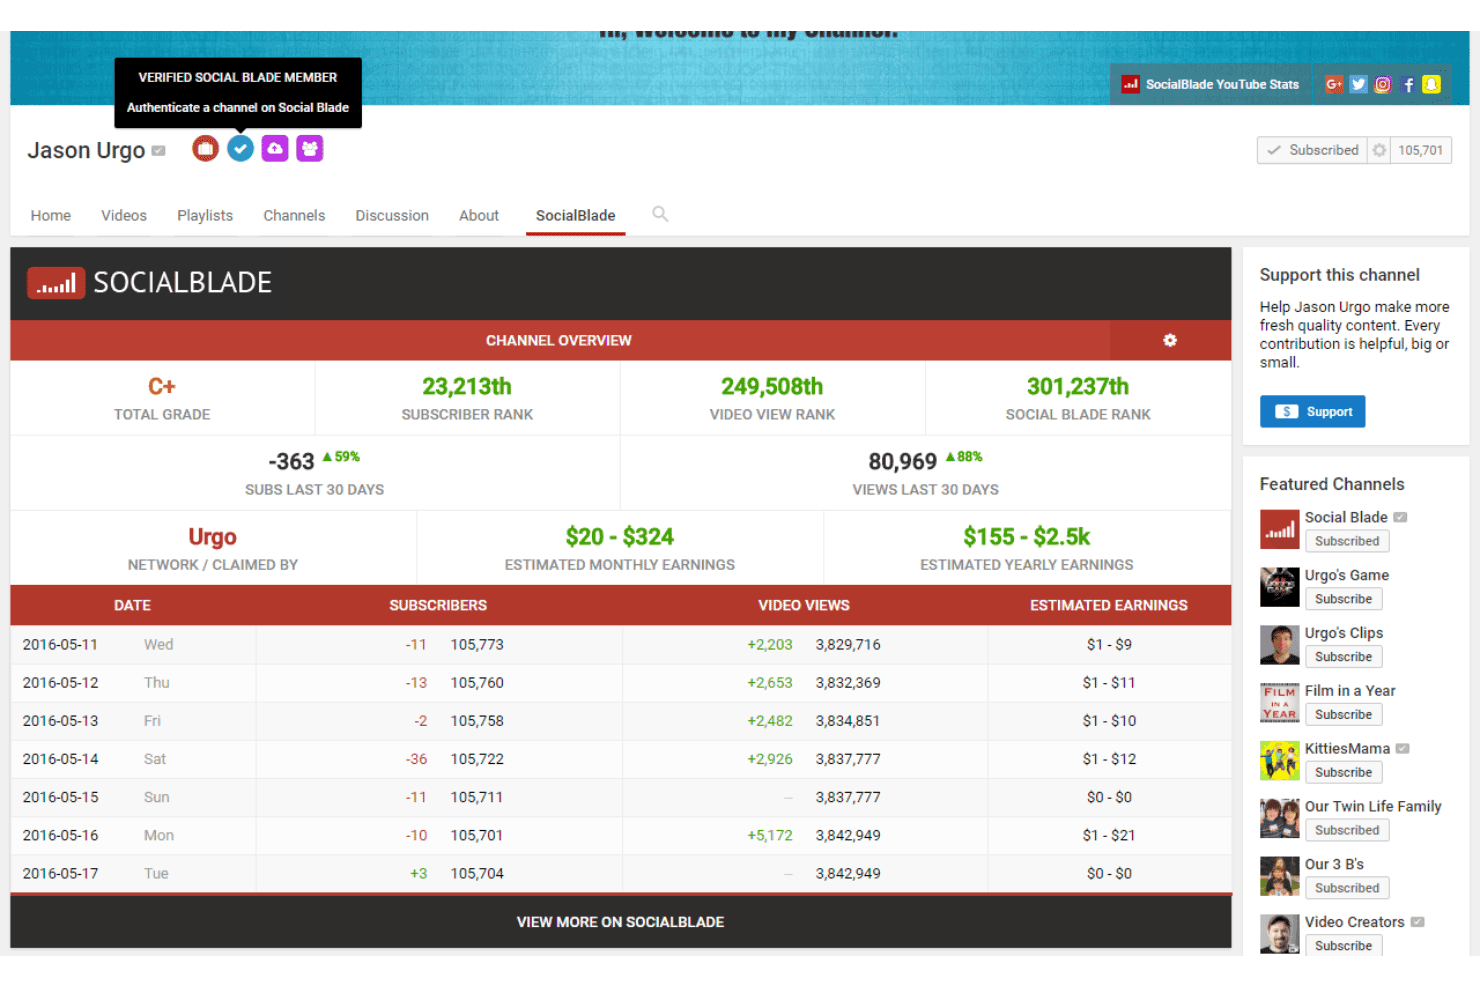Screen dimensions: 1480x987
Task: Toggle the Subscribed button for Jason Urgo
Action: tap(1312, 150)
